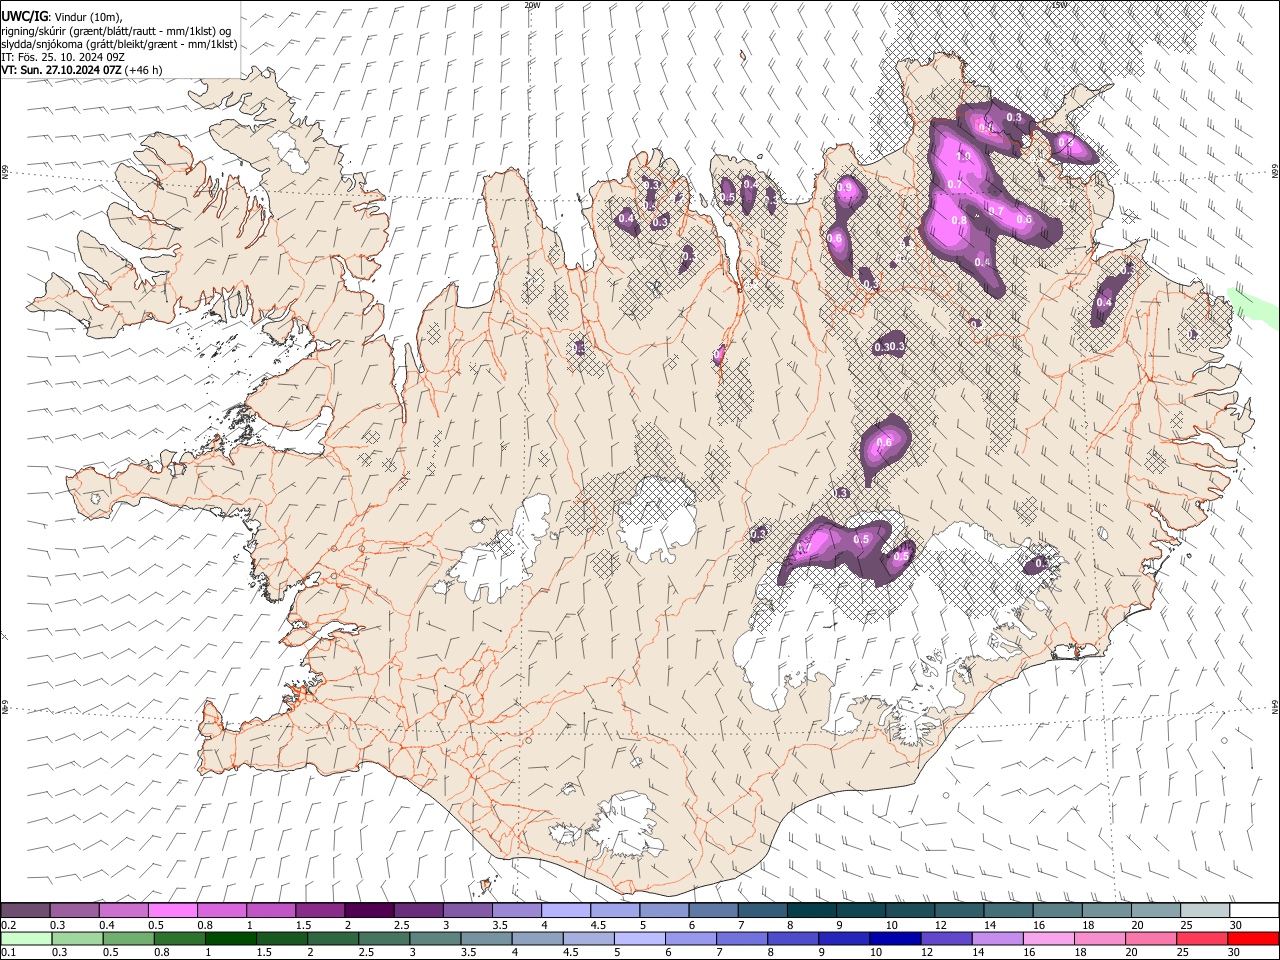
Task: Click the 'rigning/skúrir' legend description line
Action: (x=115, y=30)
